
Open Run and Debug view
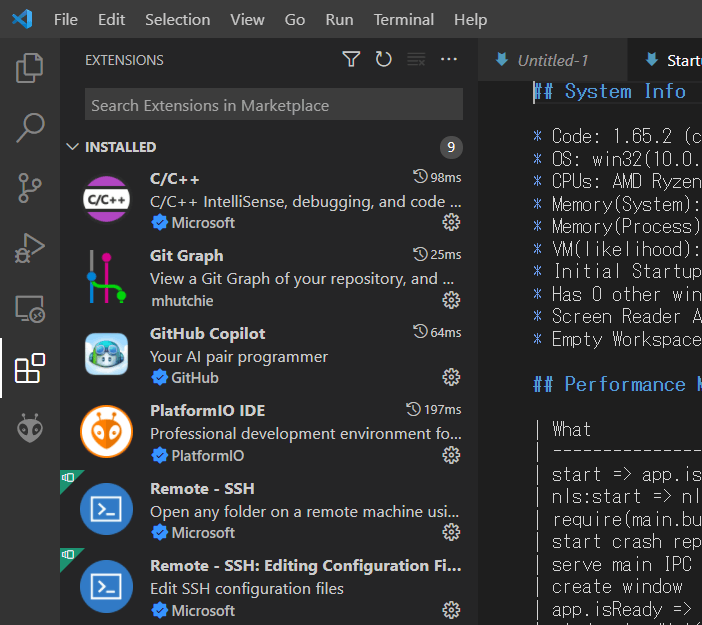30,248
